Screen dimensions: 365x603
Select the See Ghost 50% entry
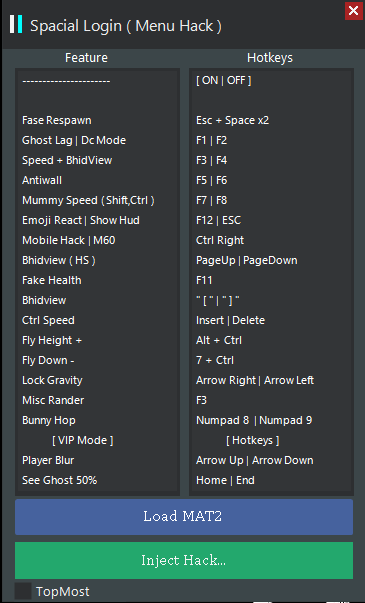[60, 480]
